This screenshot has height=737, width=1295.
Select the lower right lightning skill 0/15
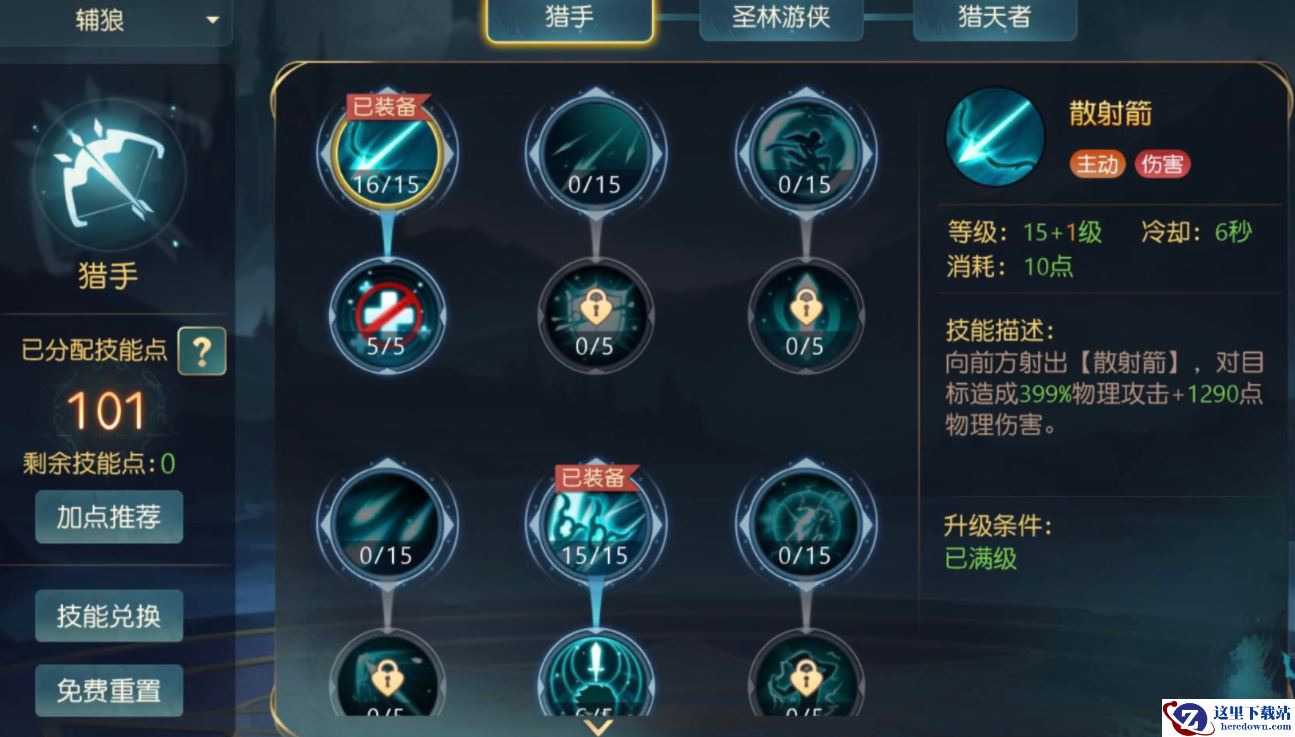805,527
